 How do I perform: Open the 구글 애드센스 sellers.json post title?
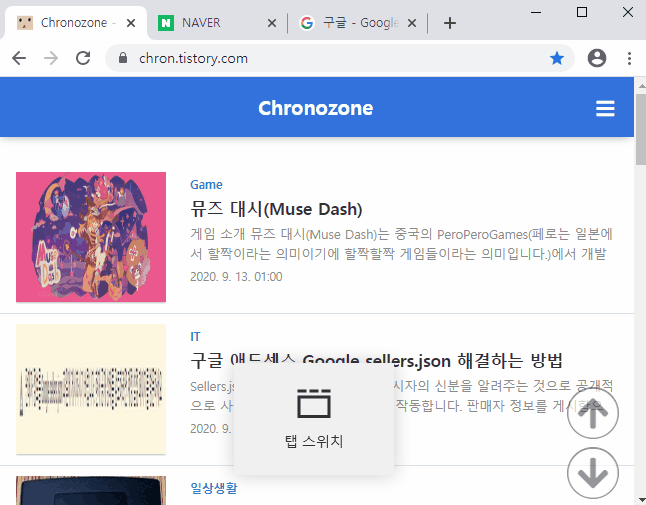coord(376,361)
